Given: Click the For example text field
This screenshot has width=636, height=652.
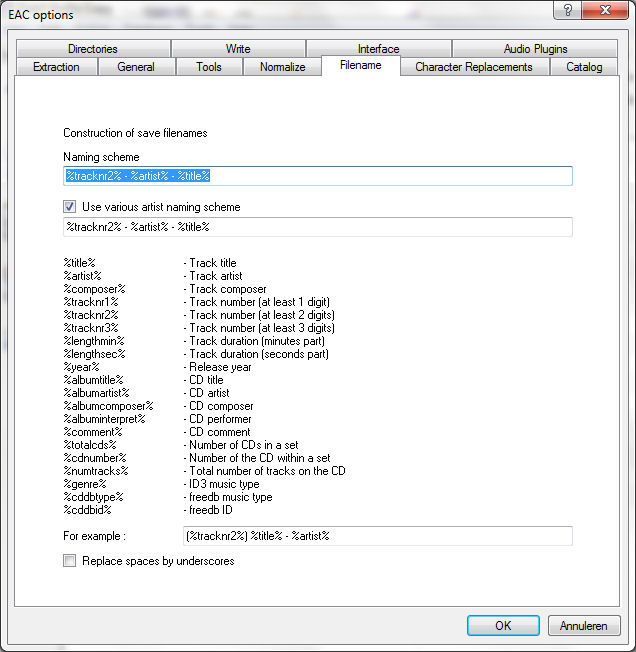Looking at the screenshot, I should point(378,536).
